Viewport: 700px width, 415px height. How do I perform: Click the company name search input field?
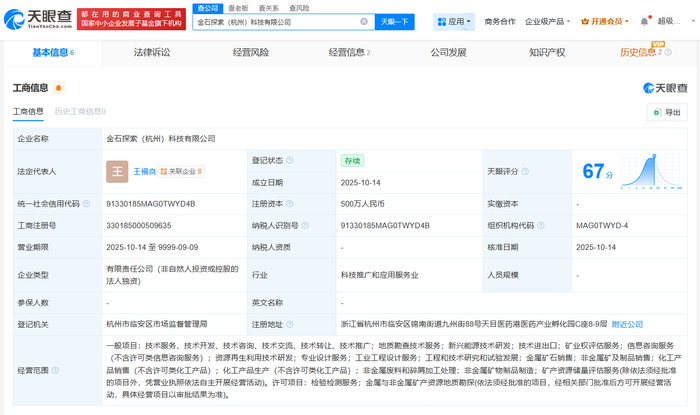pos(275,21)
